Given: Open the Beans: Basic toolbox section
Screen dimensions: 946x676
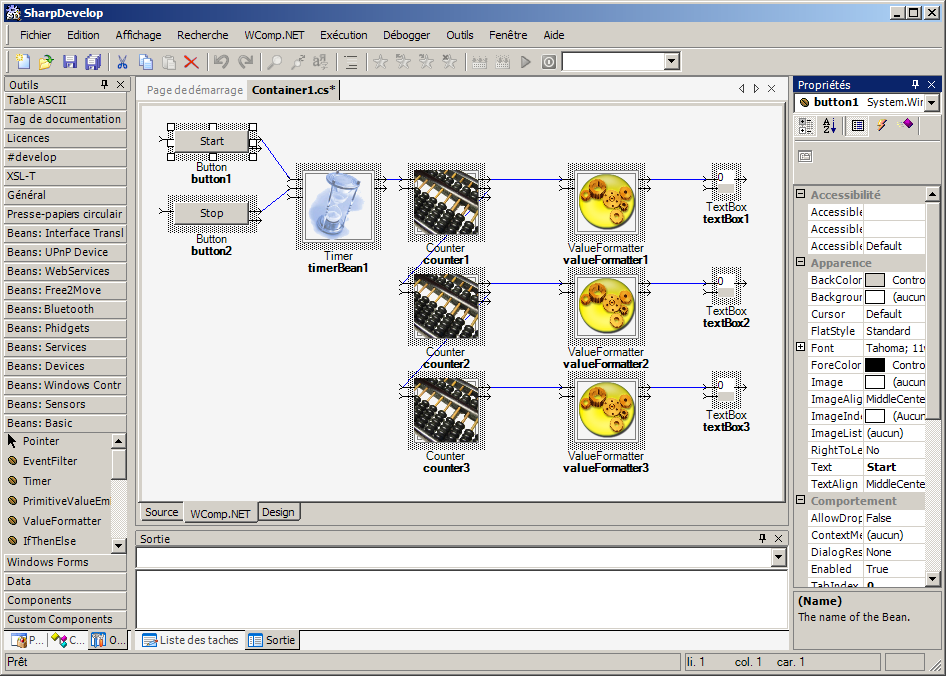Looking at the screenshot, I should (66, 423).
